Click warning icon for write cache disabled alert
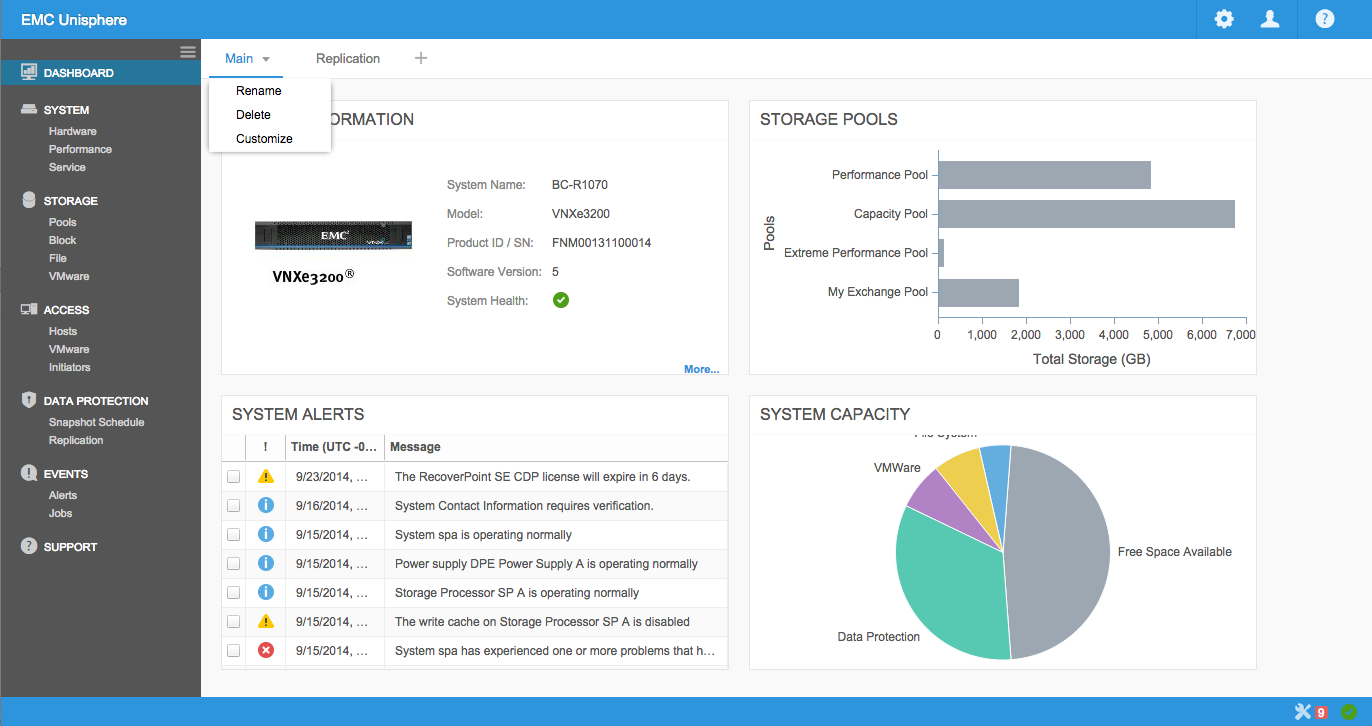Viewport: 1372px width, 726px height. 265,621
